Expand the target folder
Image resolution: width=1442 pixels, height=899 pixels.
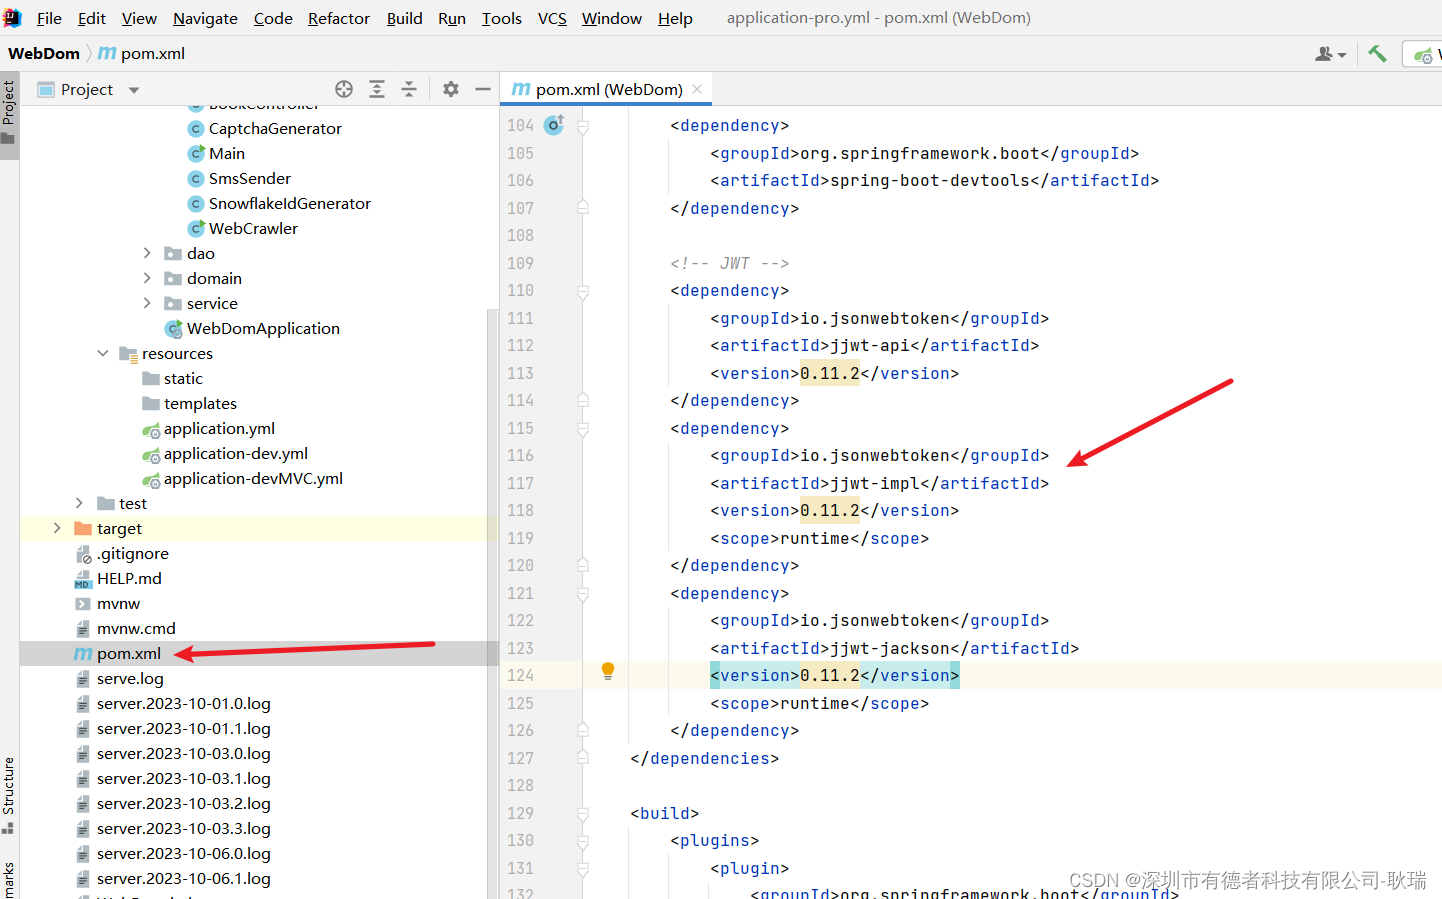(57, 528)
